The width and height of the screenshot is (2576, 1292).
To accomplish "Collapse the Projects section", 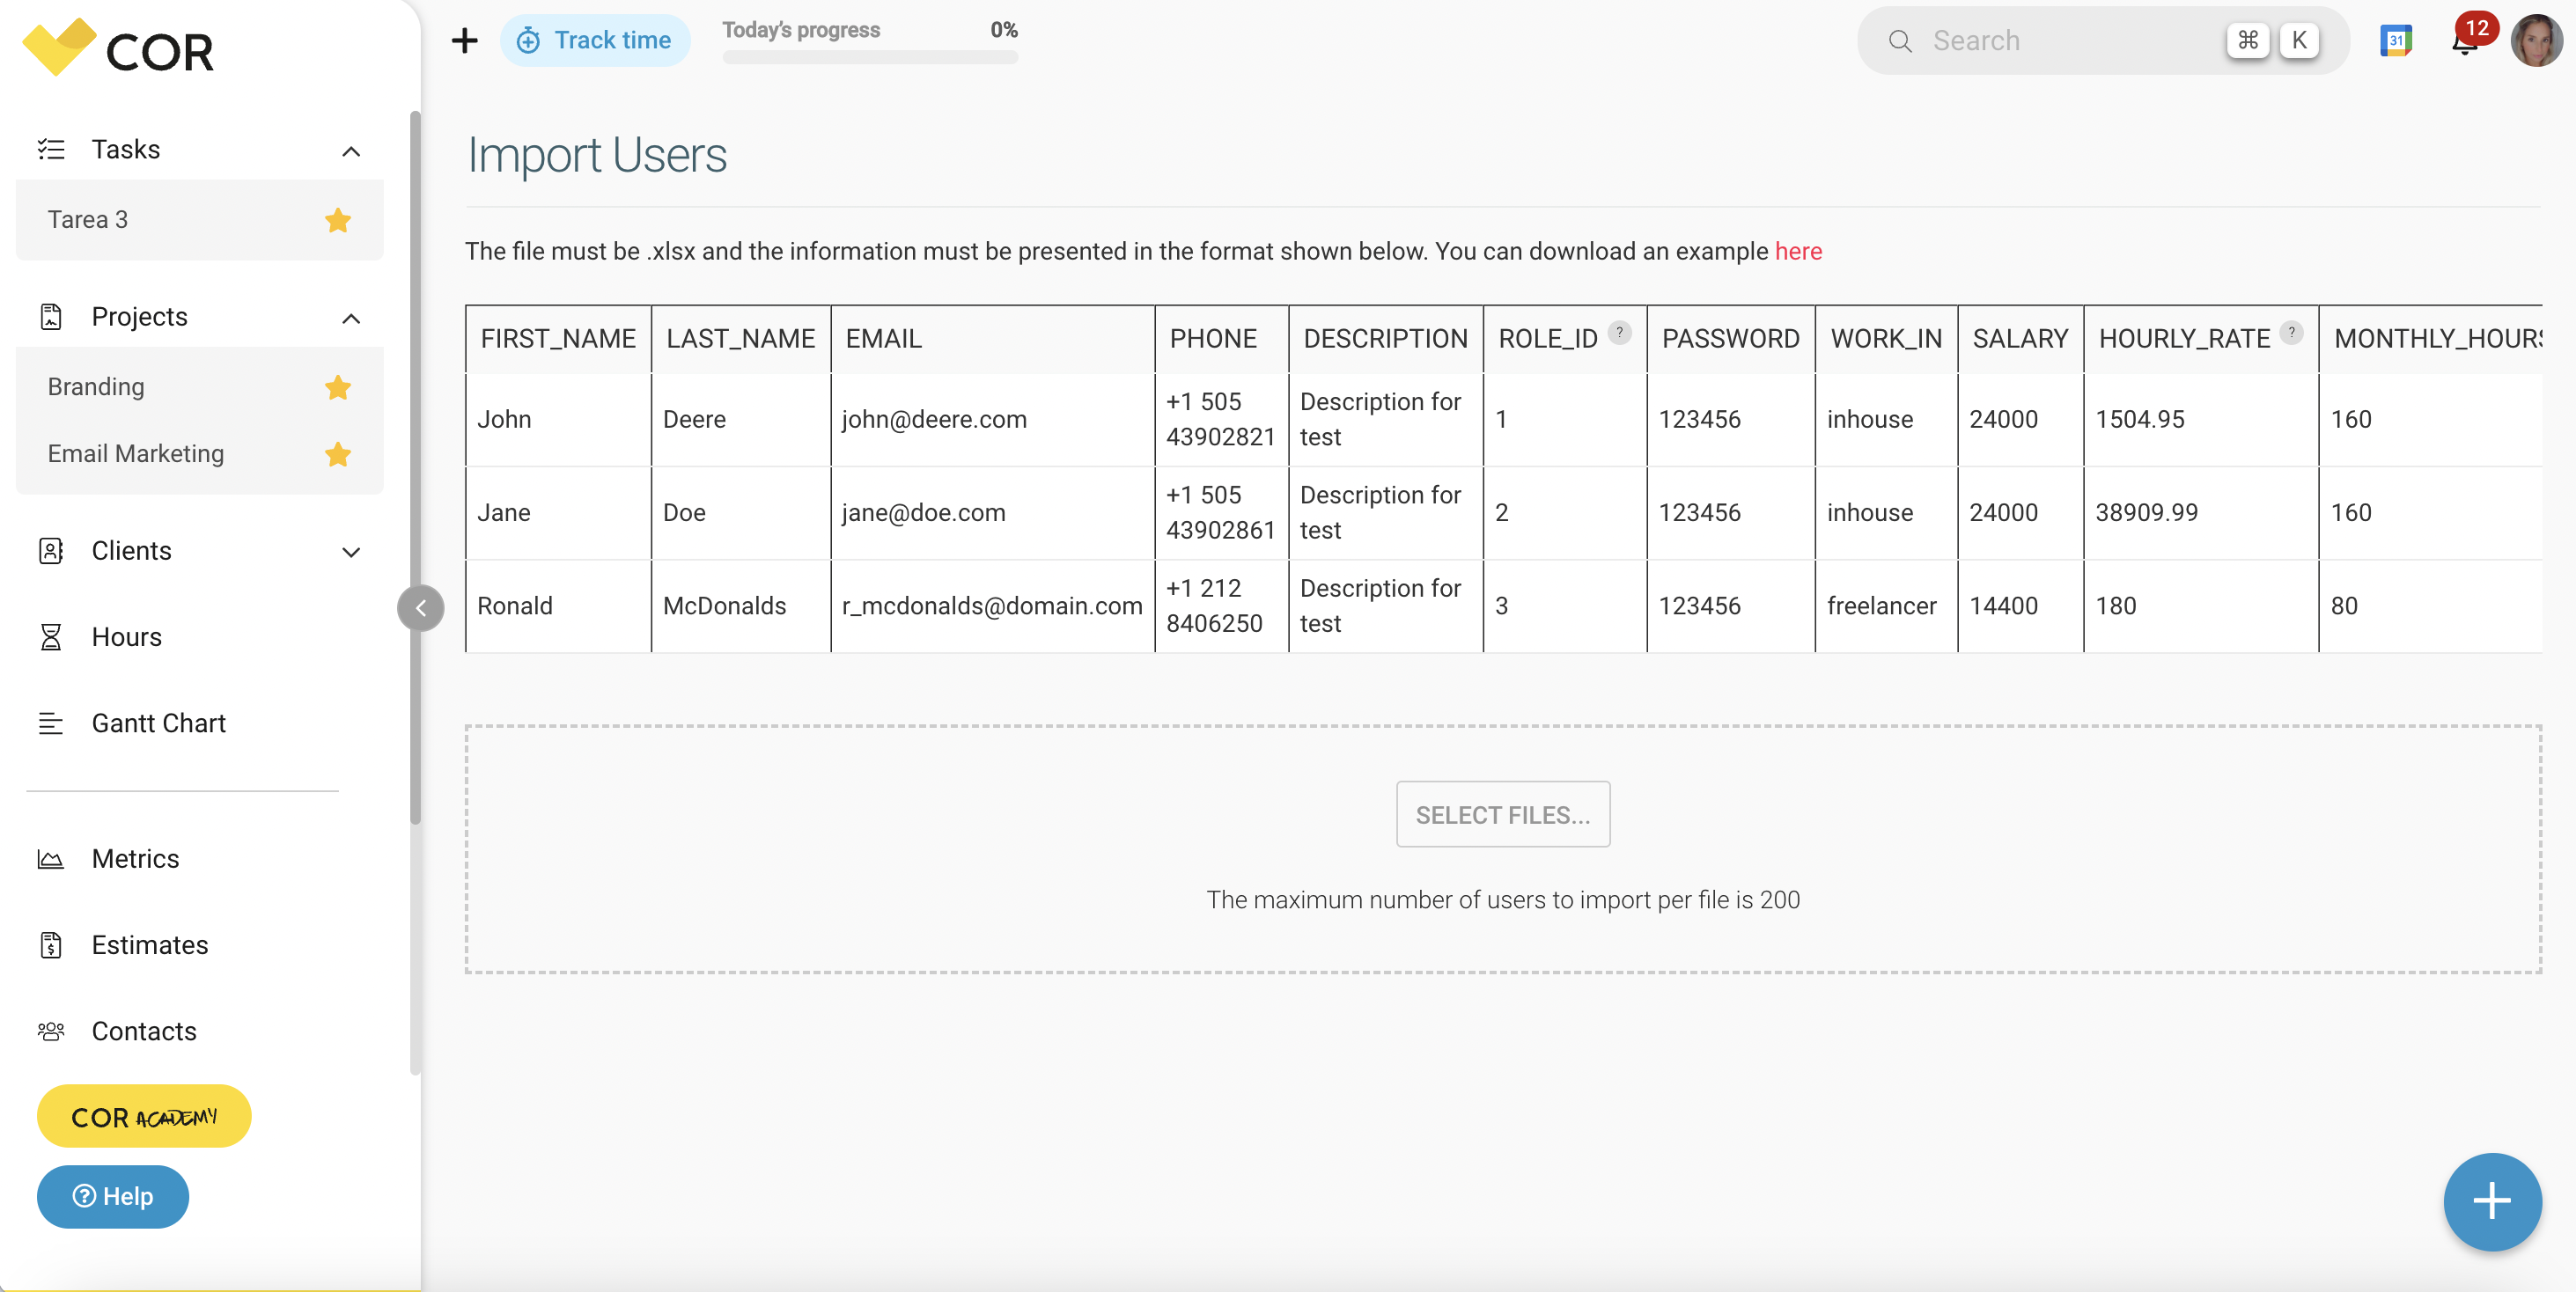I will point(350,318).
